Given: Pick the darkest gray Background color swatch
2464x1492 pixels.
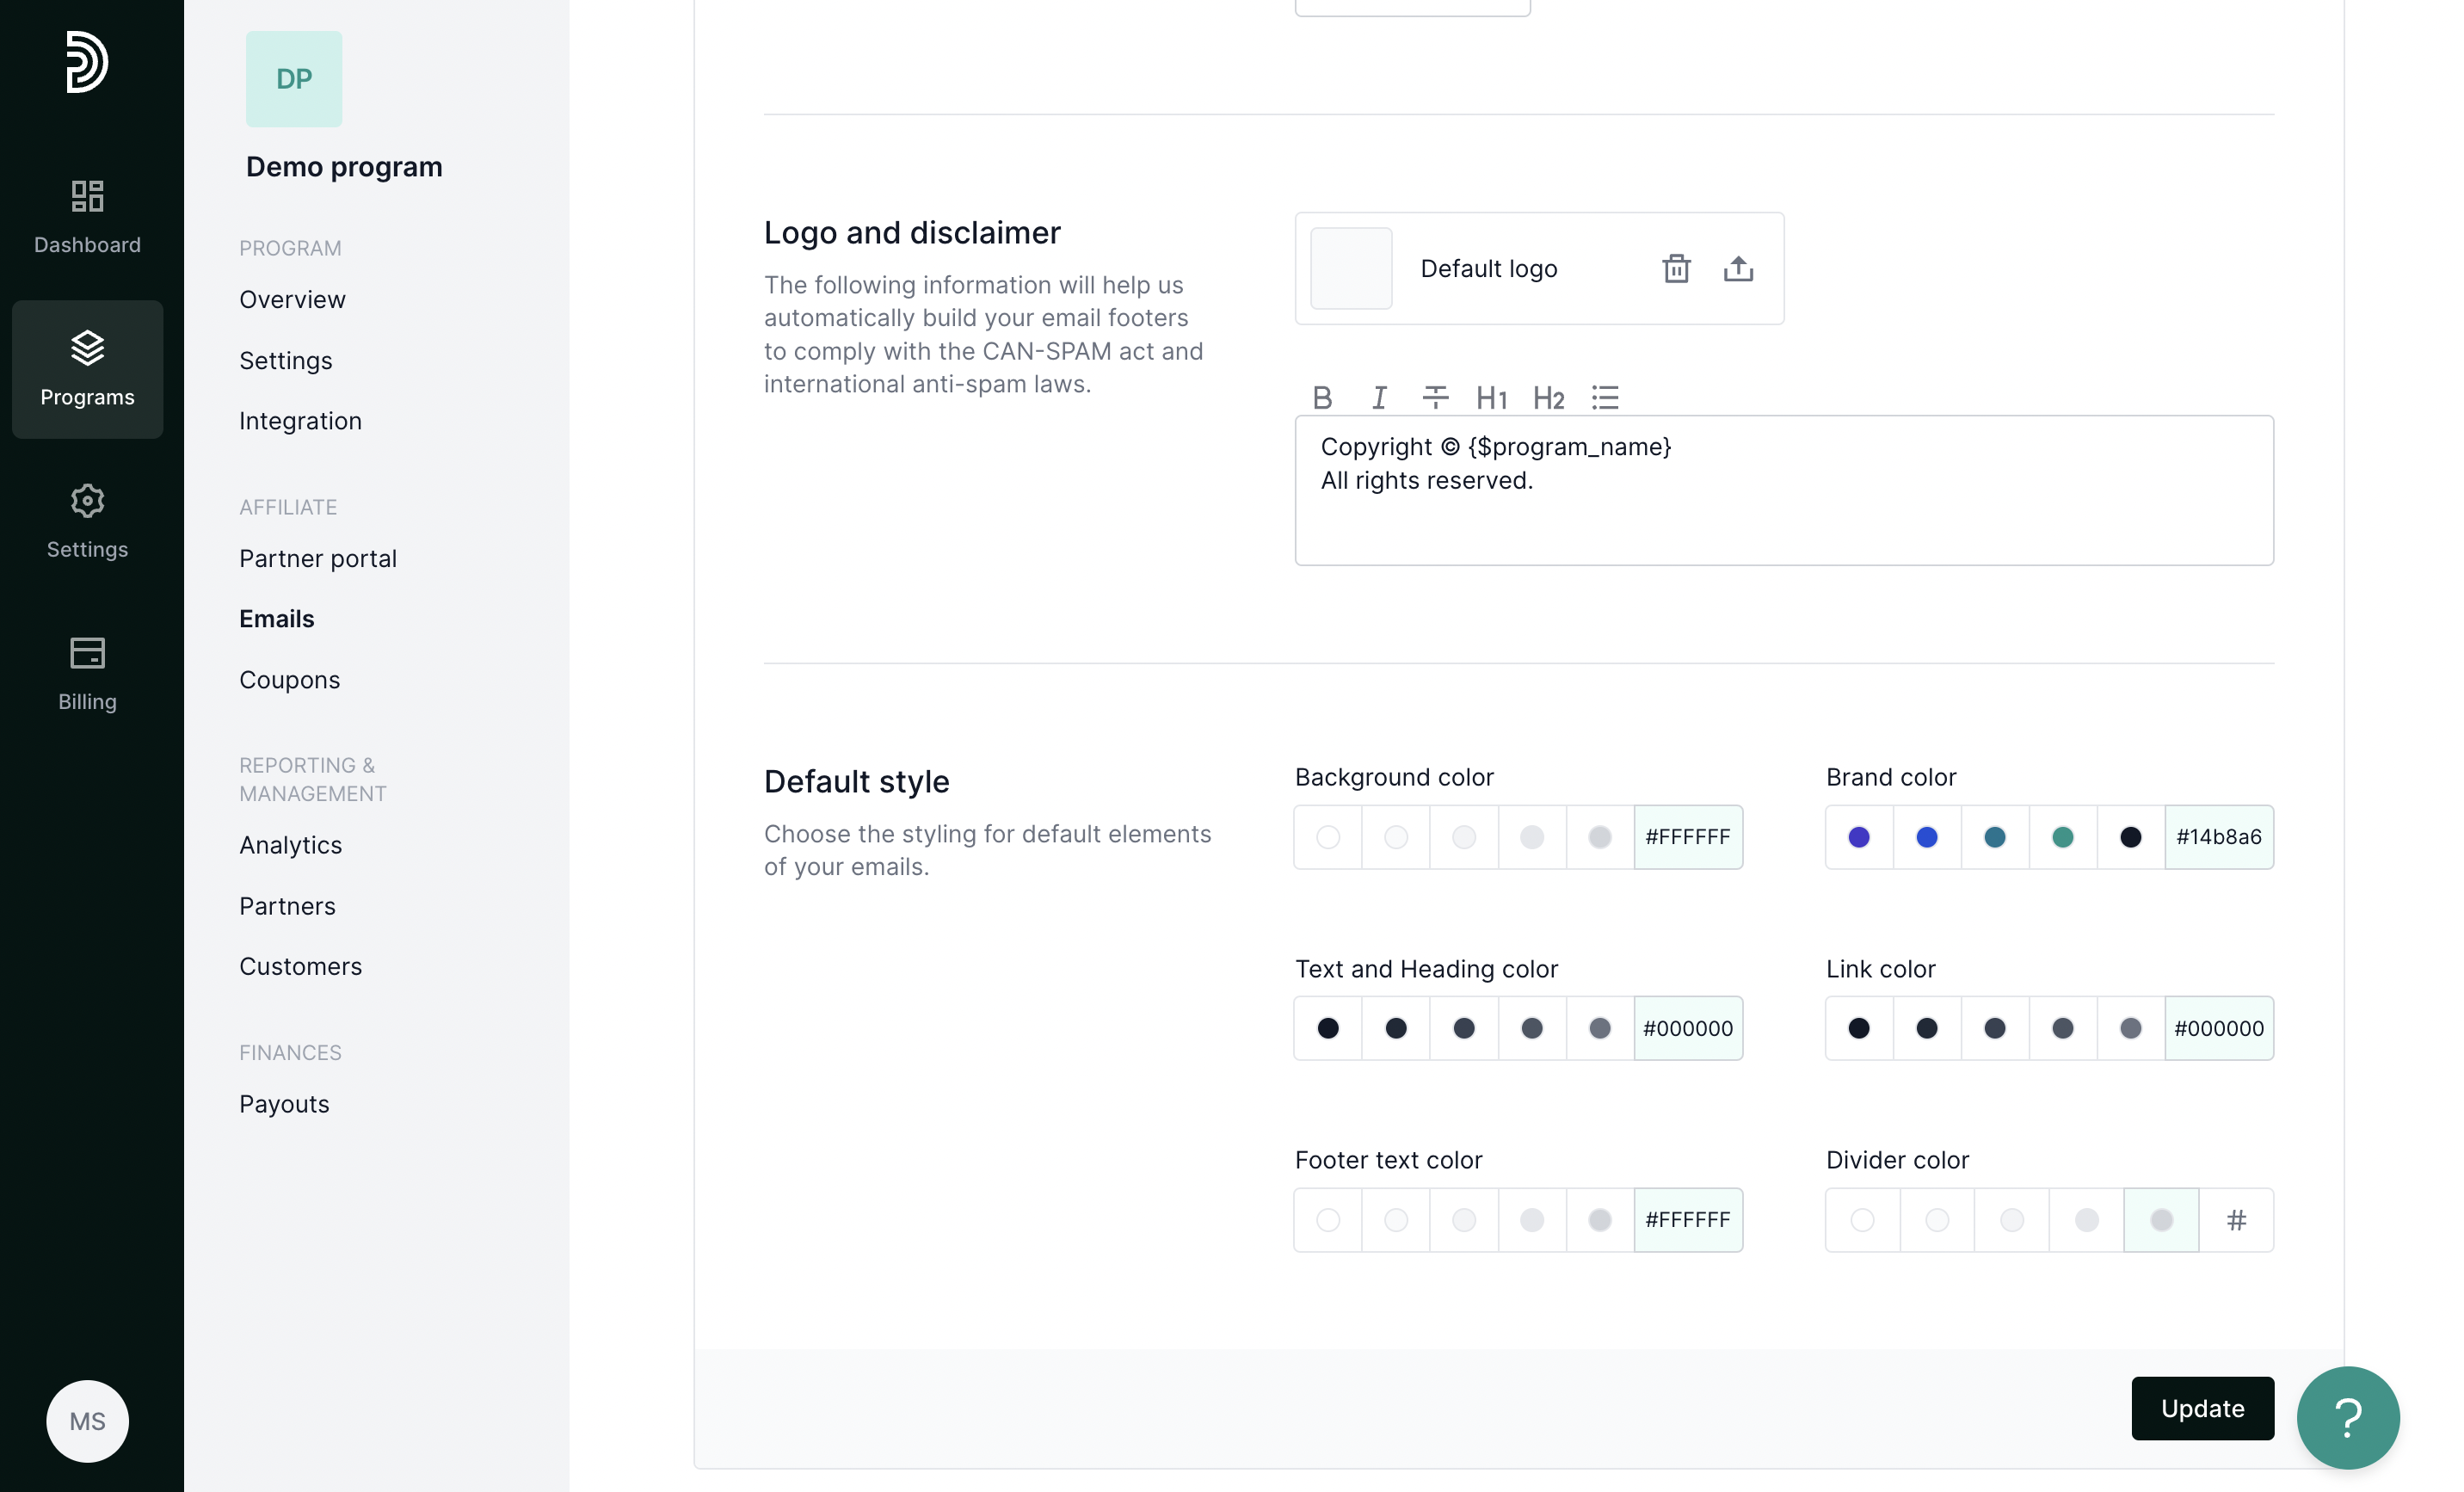Looking at the screenshot, I should (x=1599, y=836).
